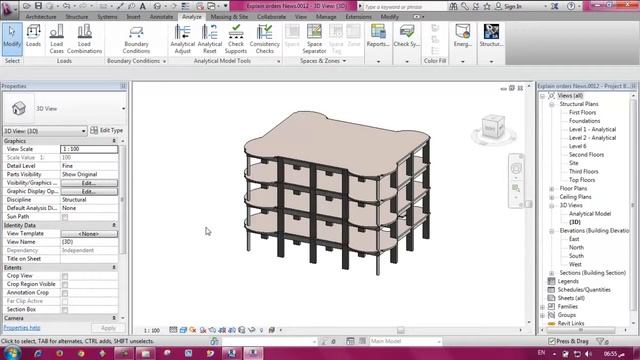The width and height of the screenshot is (640, 360).
Task: Click the Save icon in quick access toolbar
Action: click(x=38, y=6)
